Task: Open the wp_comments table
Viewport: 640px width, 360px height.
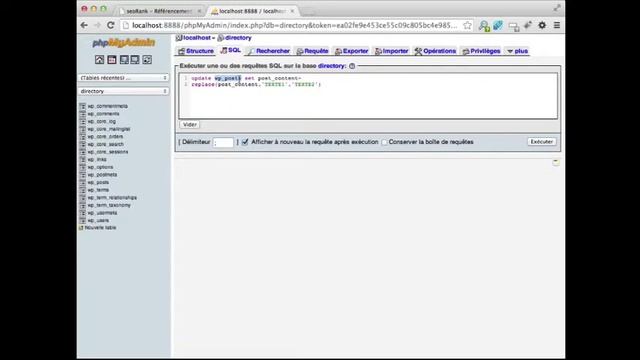Action: click(103, 114)
